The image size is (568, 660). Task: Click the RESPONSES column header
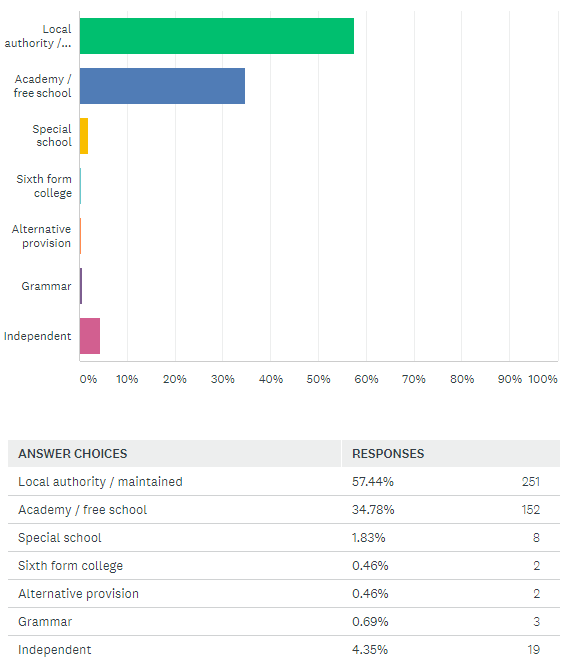pyautogui.click(x=388, y=453)
